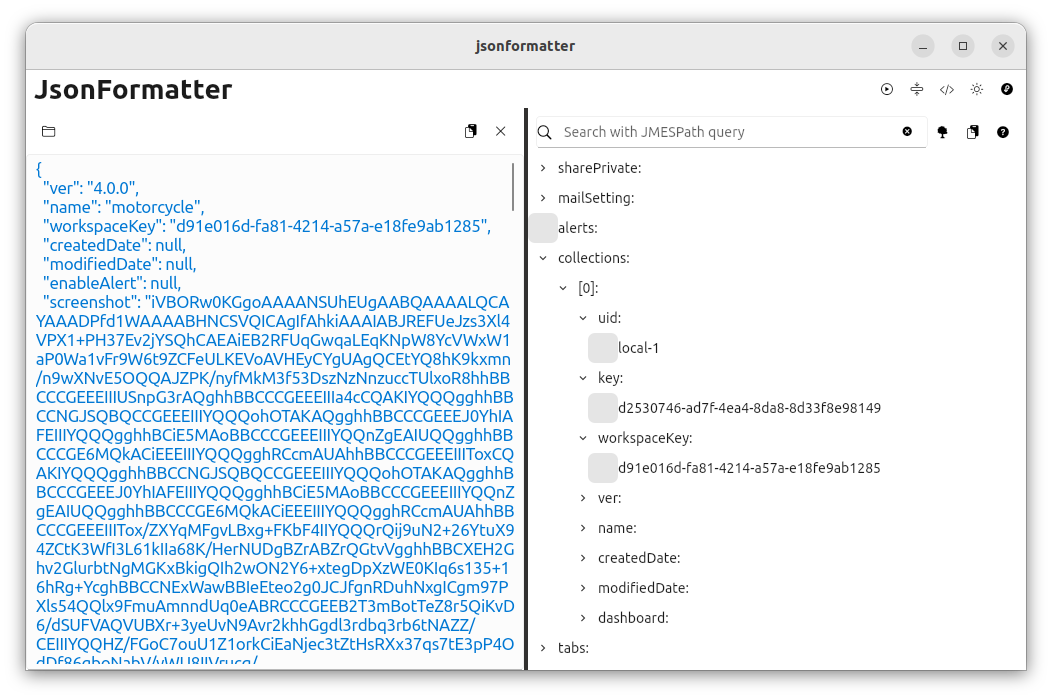Viewport: 1052px width, 699px height.
Task: Click the open folder icon in left panel
Action: tap(47, 131)
